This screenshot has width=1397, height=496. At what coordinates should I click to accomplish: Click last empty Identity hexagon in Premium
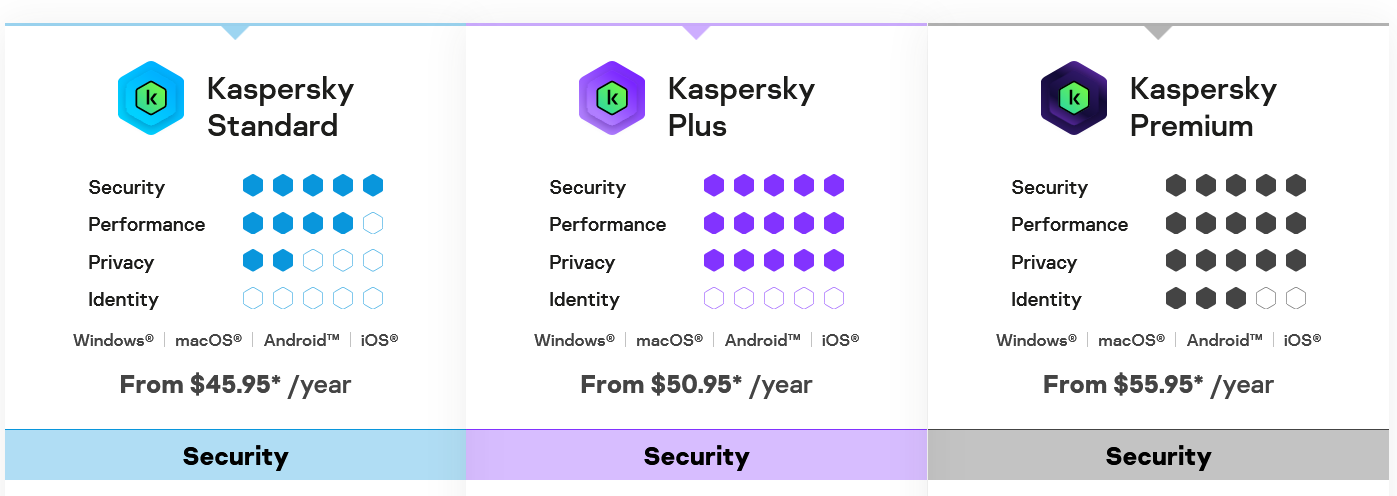pyautogui.click(x=1296, y=299)
